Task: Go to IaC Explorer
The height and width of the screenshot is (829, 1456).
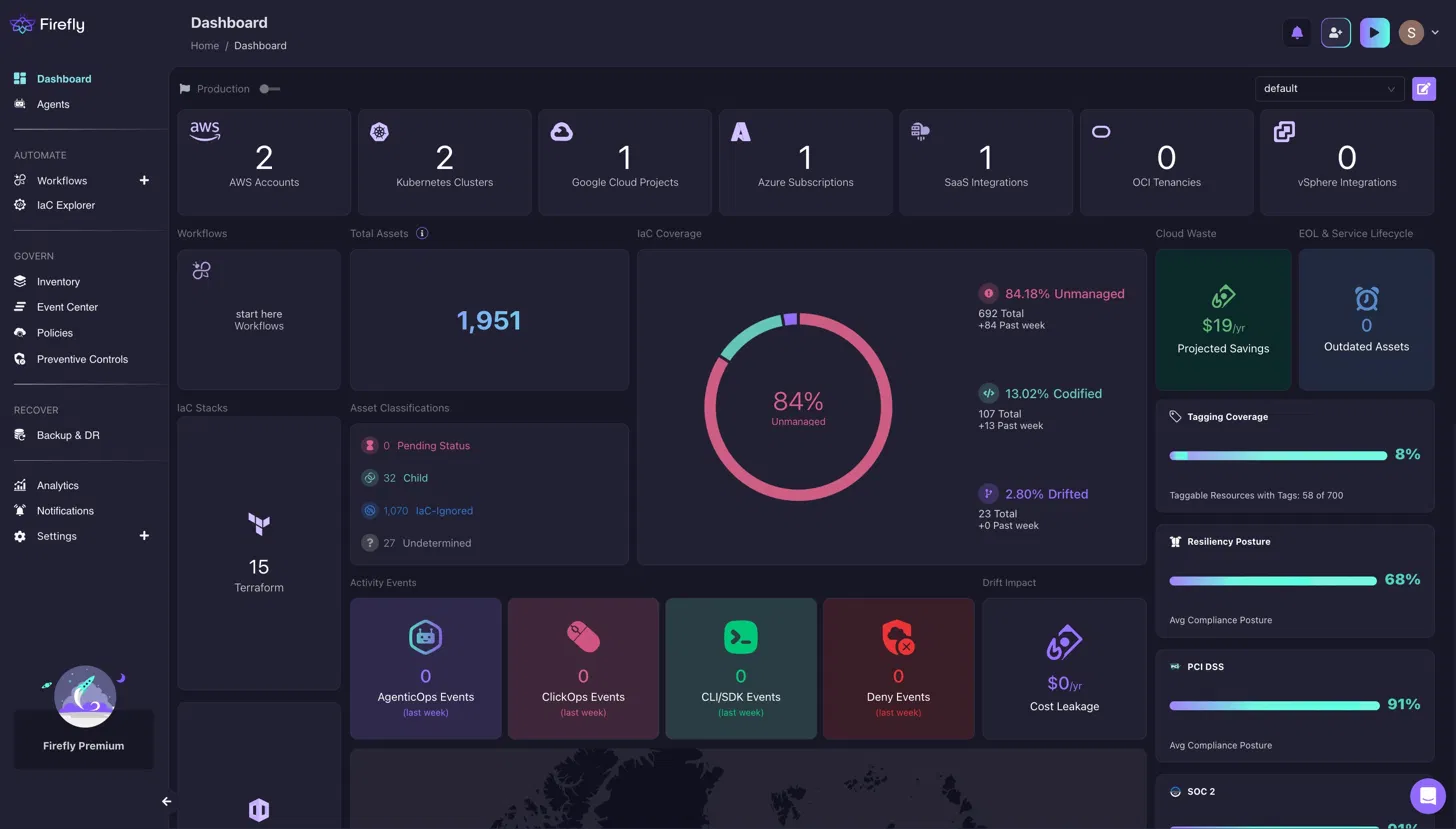Action: [x=66, y=206]
